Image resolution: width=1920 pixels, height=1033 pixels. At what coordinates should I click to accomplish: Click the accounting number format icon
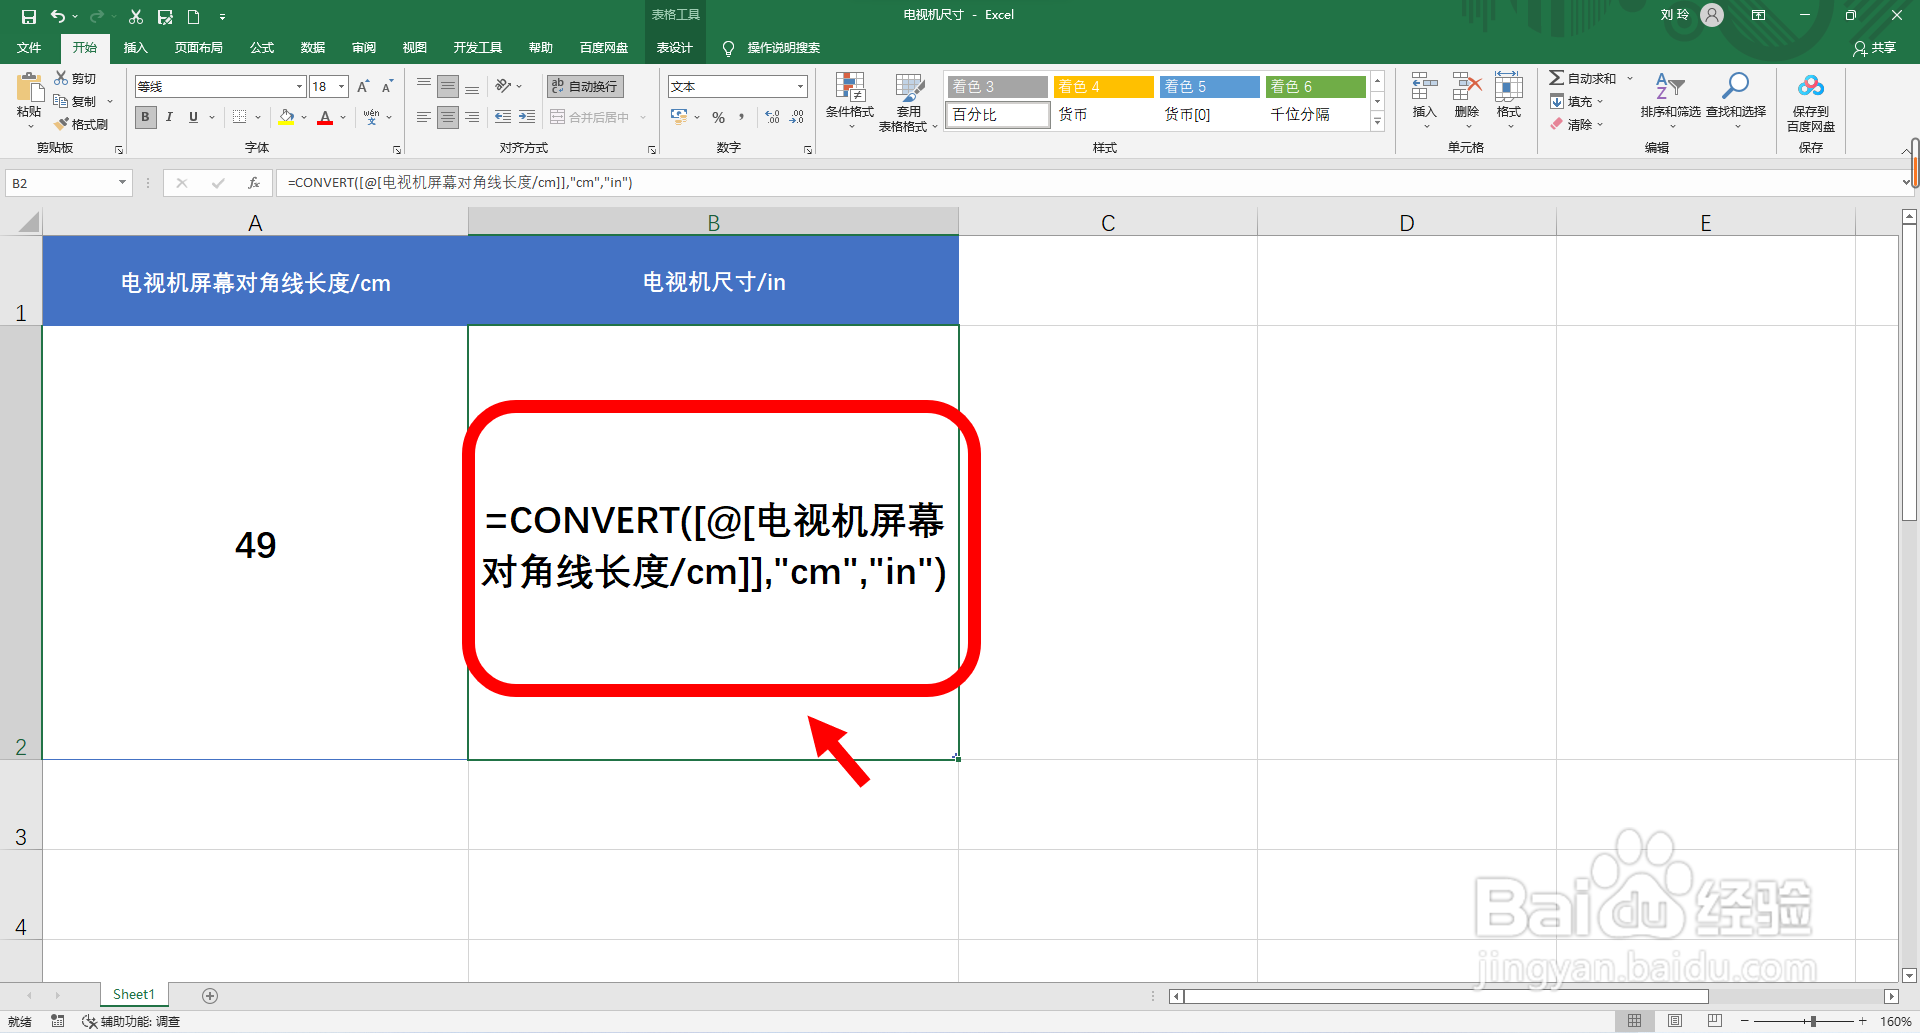point(679,117)
